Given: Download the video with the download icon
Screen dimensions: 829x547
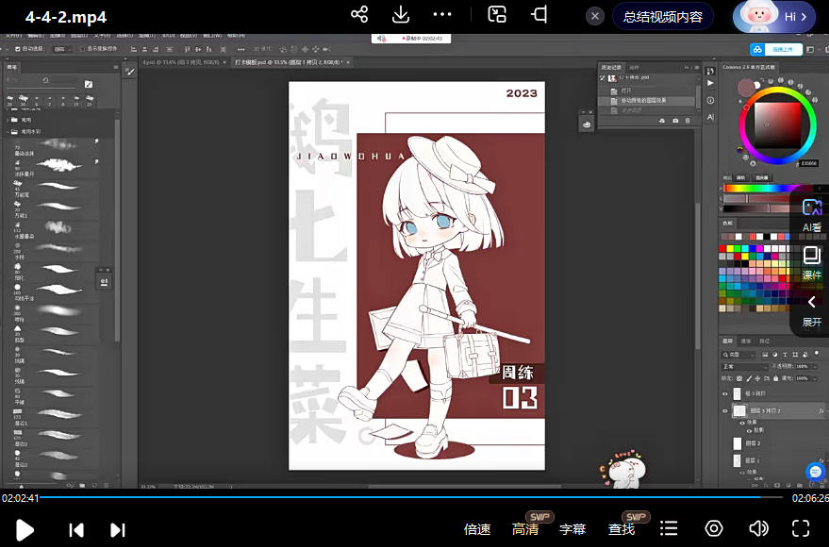Looking at the screenshot, I should (x=401, y=15).
